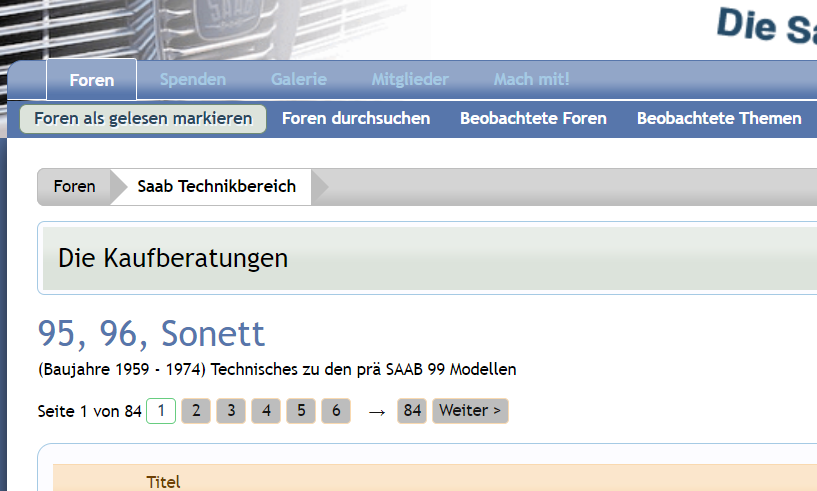Go to page 3
817x491 pixels.
pyautogui.click(x=231, y=411)
